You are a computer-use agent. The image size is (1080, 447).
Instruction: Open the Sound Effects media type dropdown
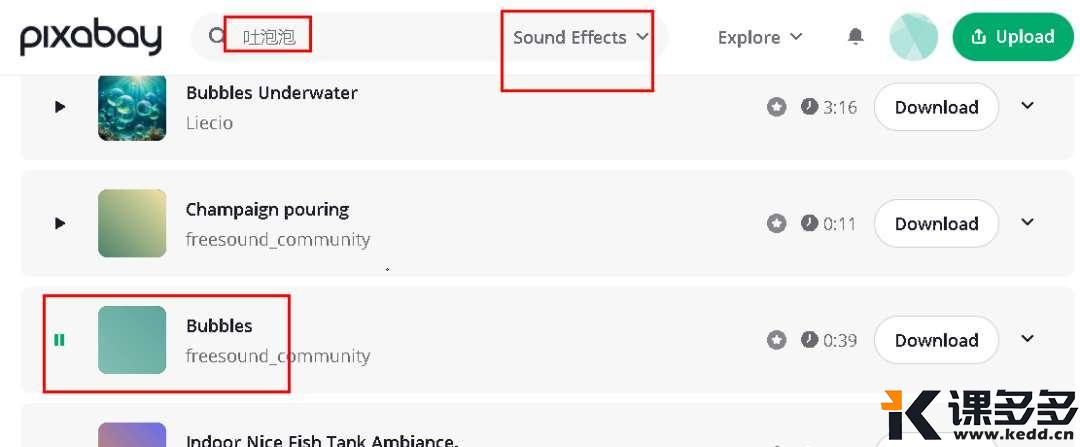pos(581,37)
